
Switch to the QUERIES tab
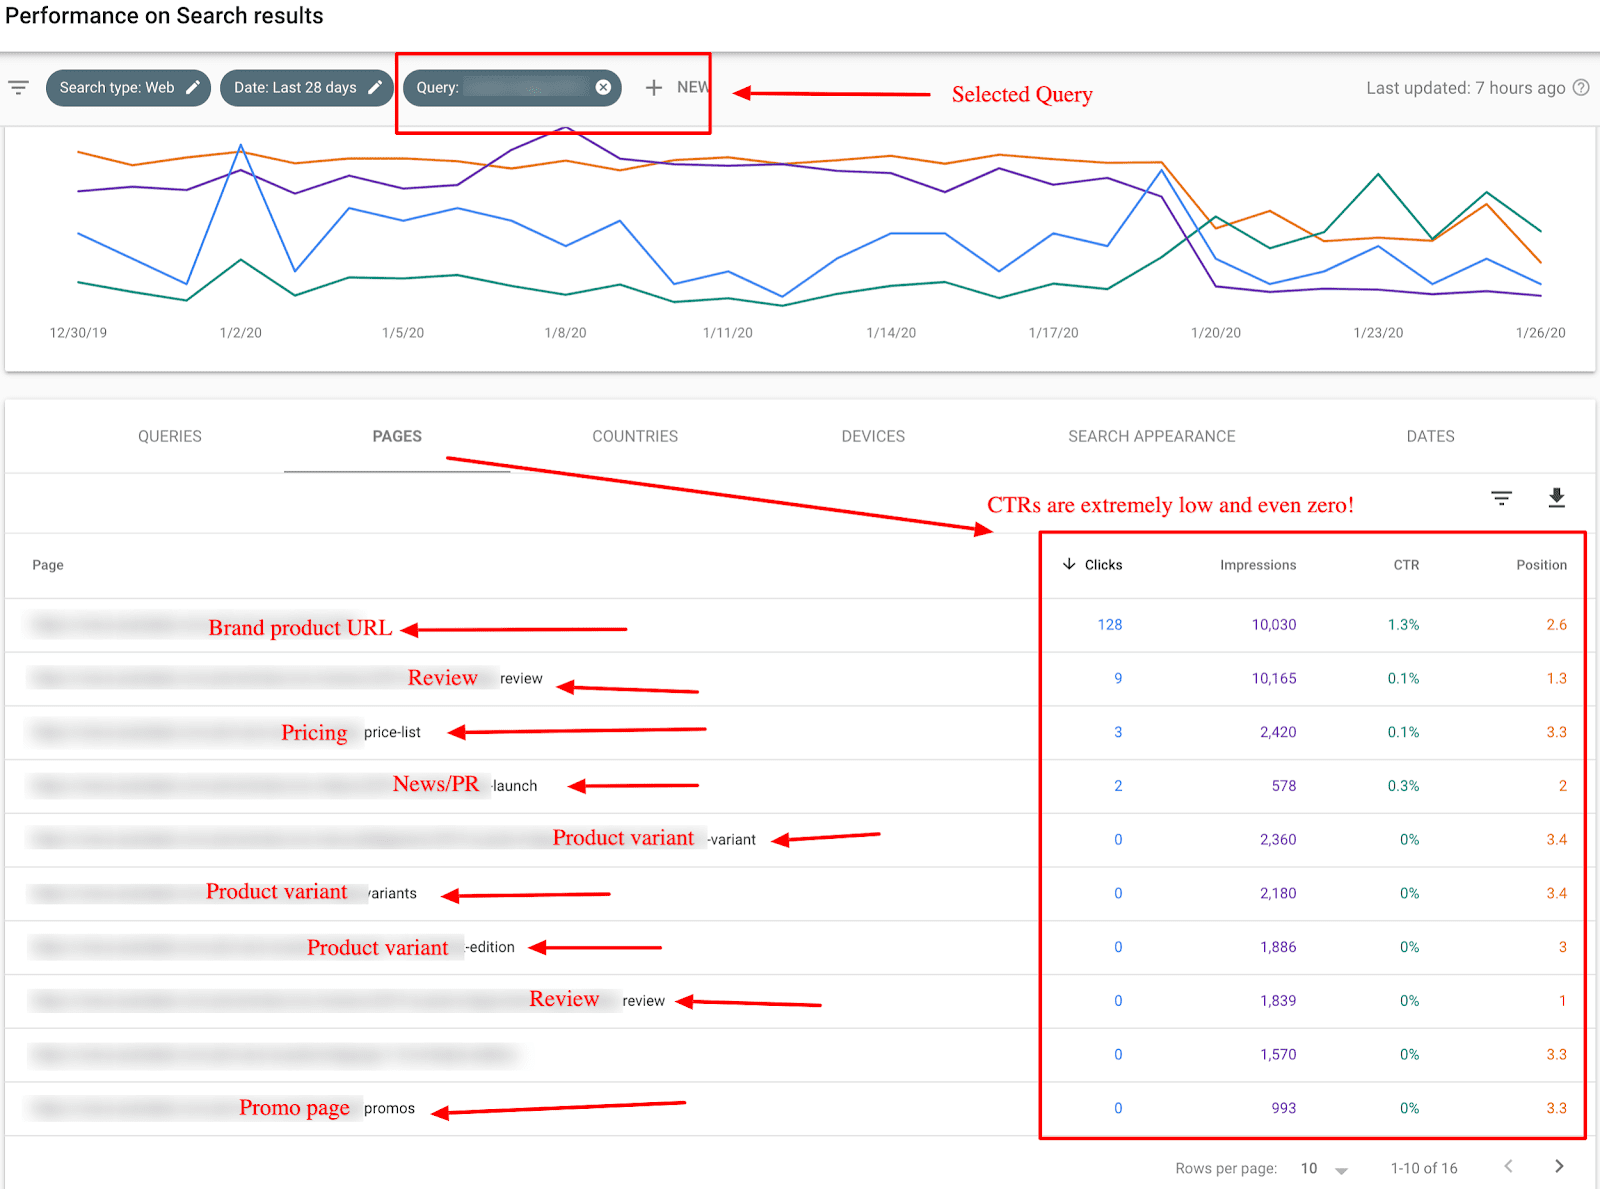(x=170, y=436)
